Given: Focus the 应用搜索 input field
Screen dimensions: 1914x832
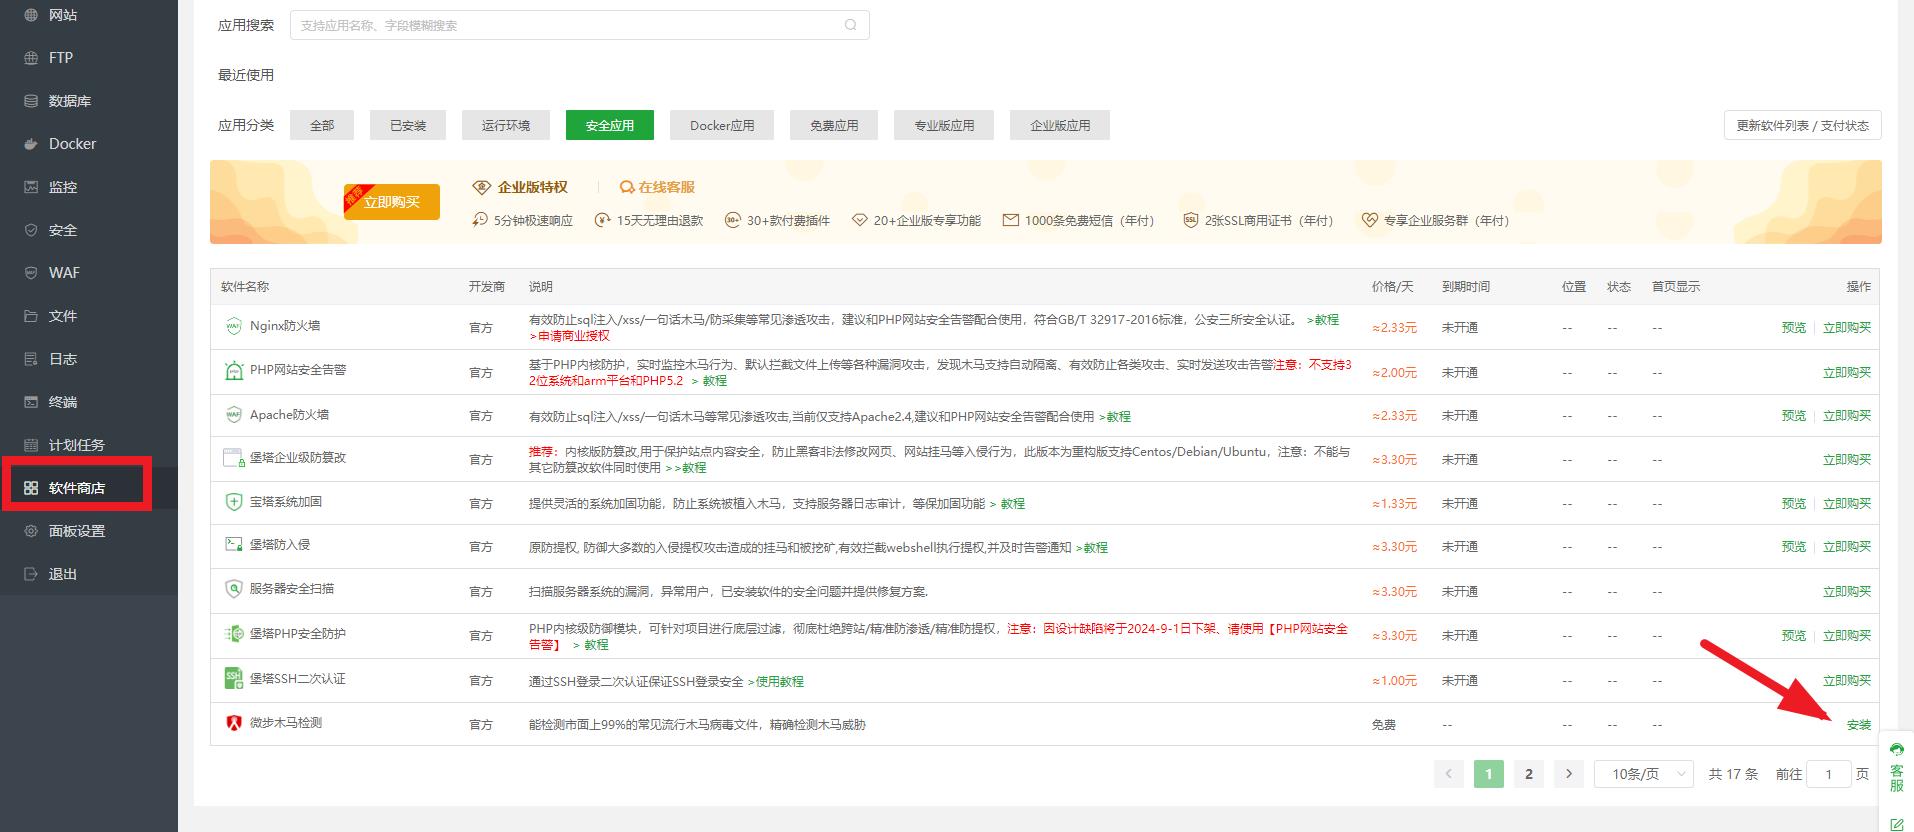Looking at the screenshot, I should coord(579,25).
